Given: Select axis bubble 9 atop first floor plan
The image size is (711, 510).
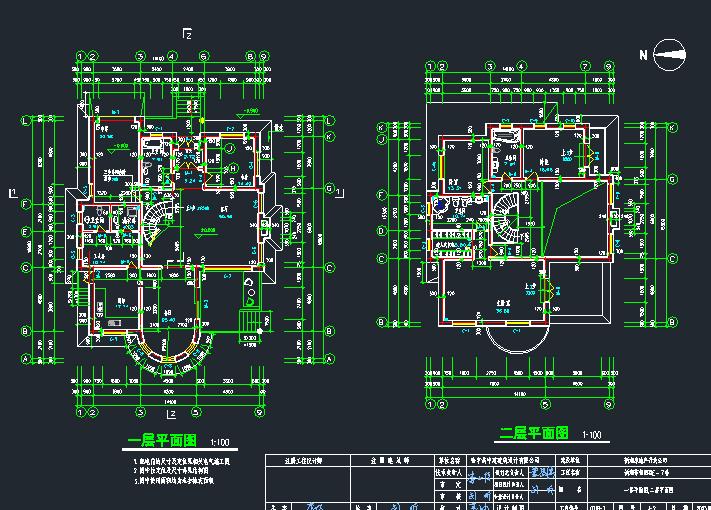Looking at the screenshot, I should point(262,56).
